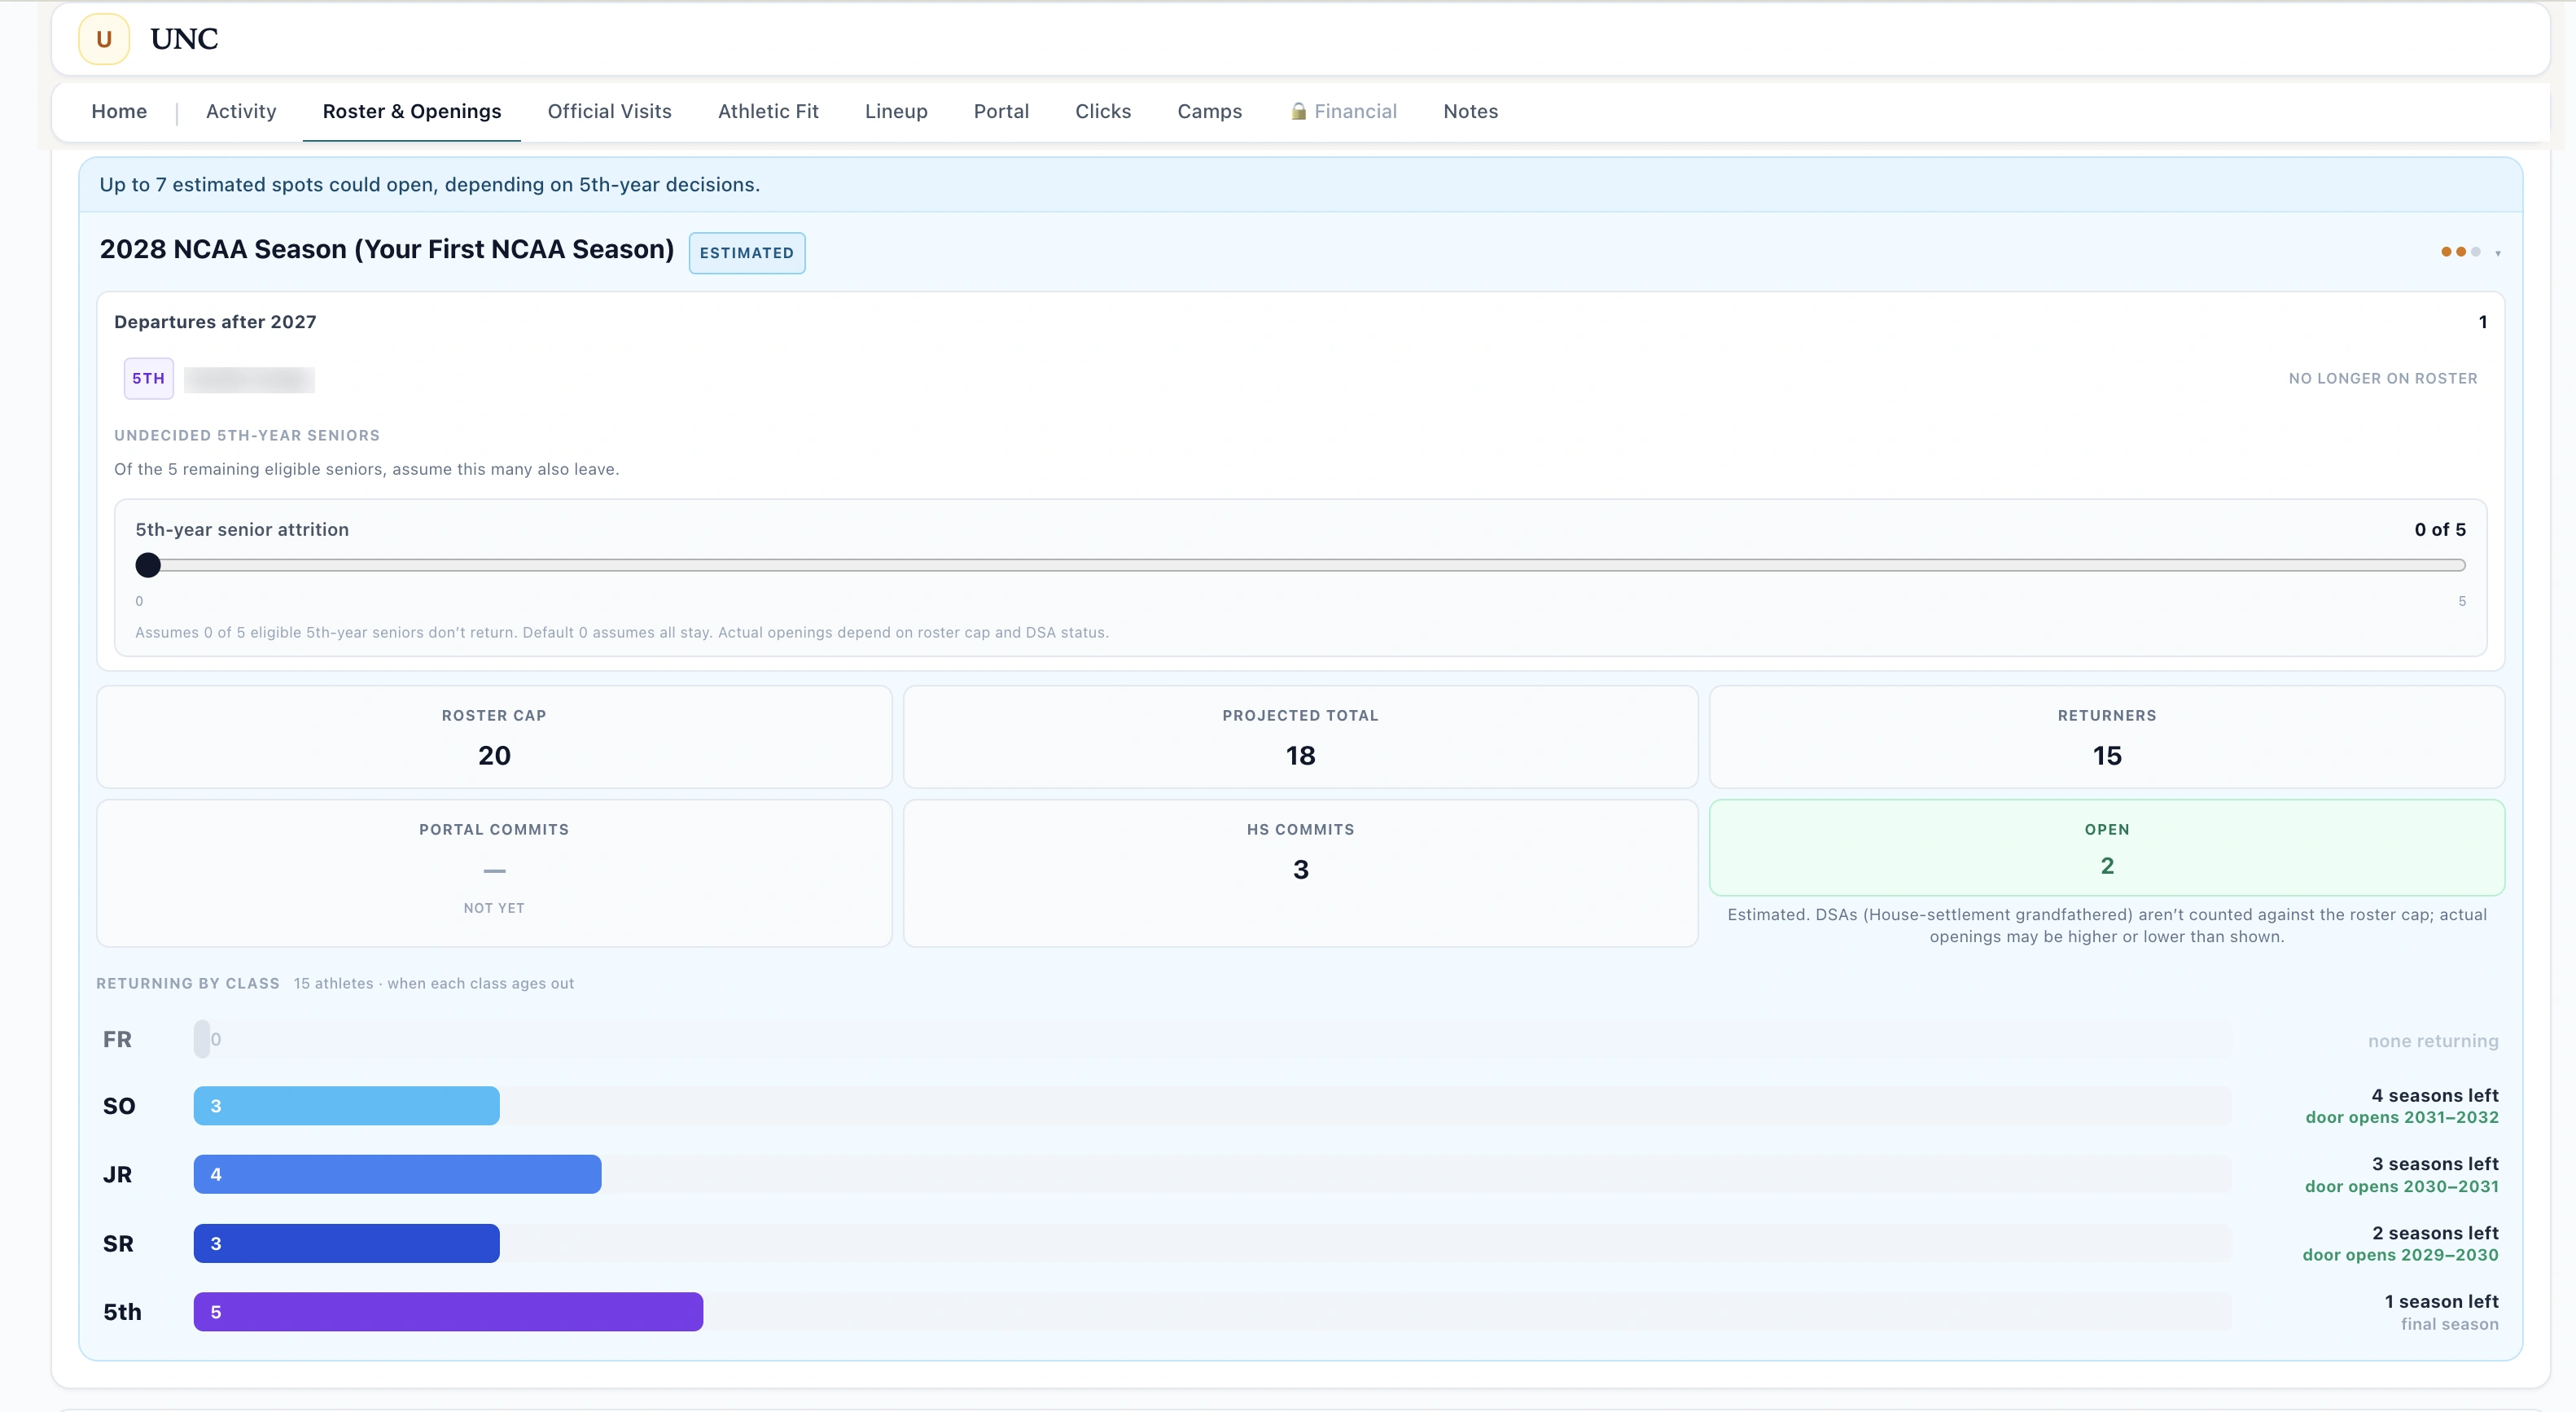Viewport: 2576px width, 1412px height.
Task: Open the Official Visits tab
Action: pos(610,111)
